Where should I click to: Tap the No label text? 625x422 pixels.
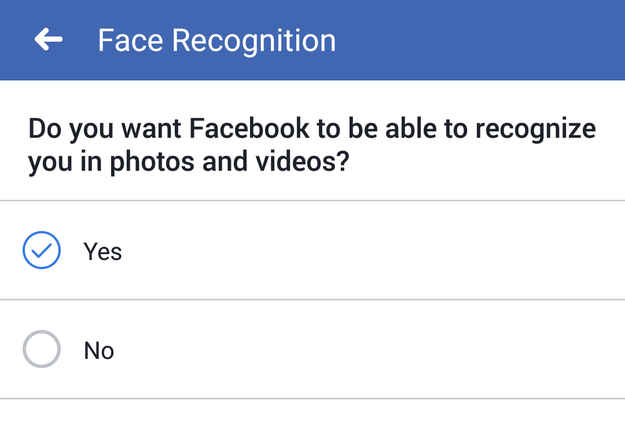pyautogui.click(x=99, y=351)
